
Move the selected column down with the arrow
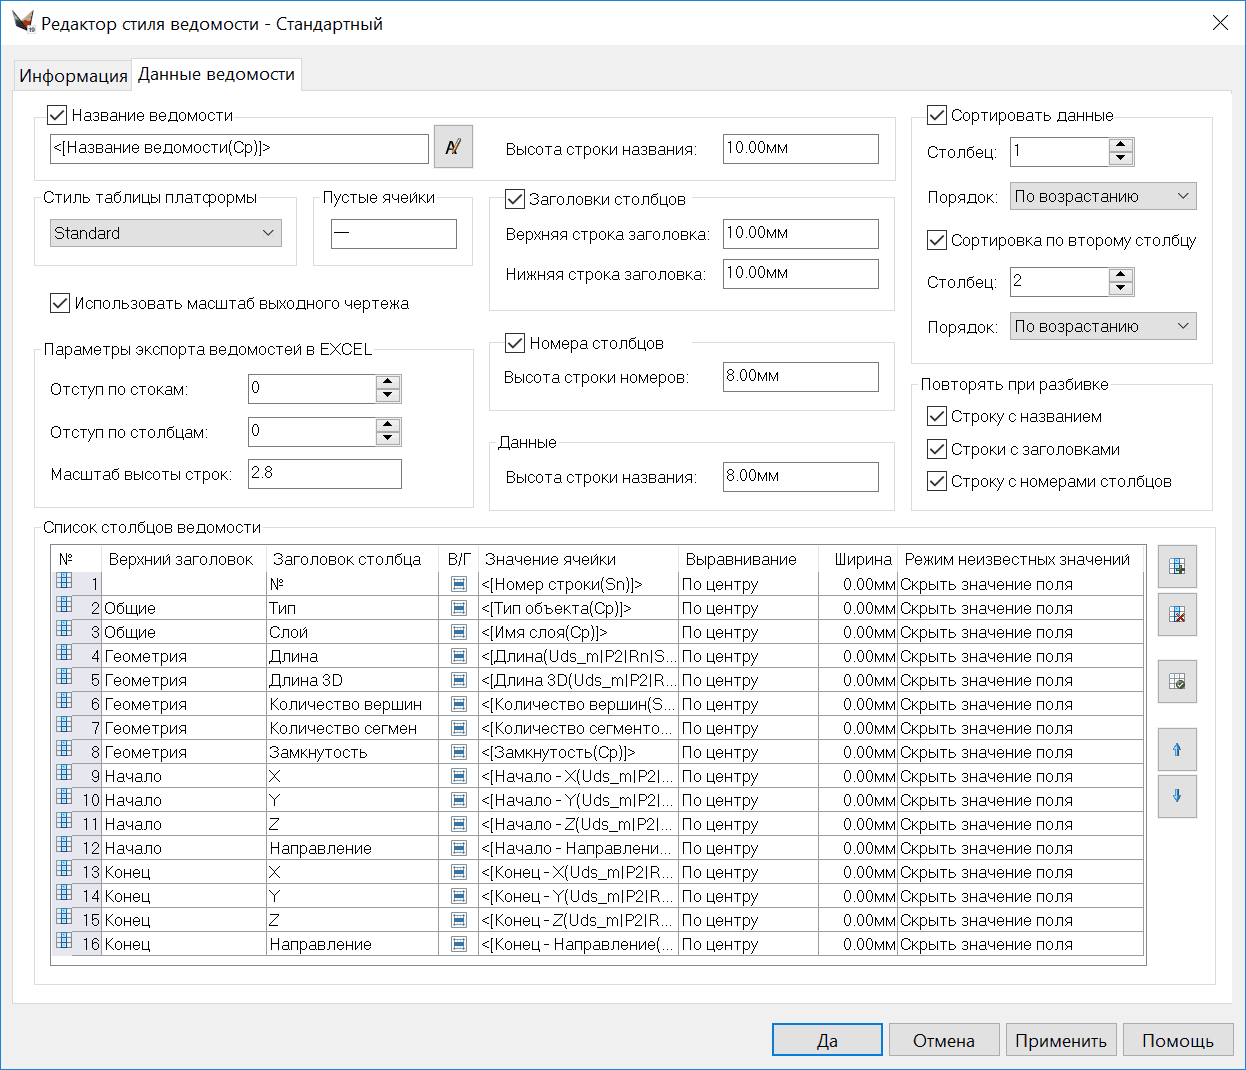(1177, 797)
